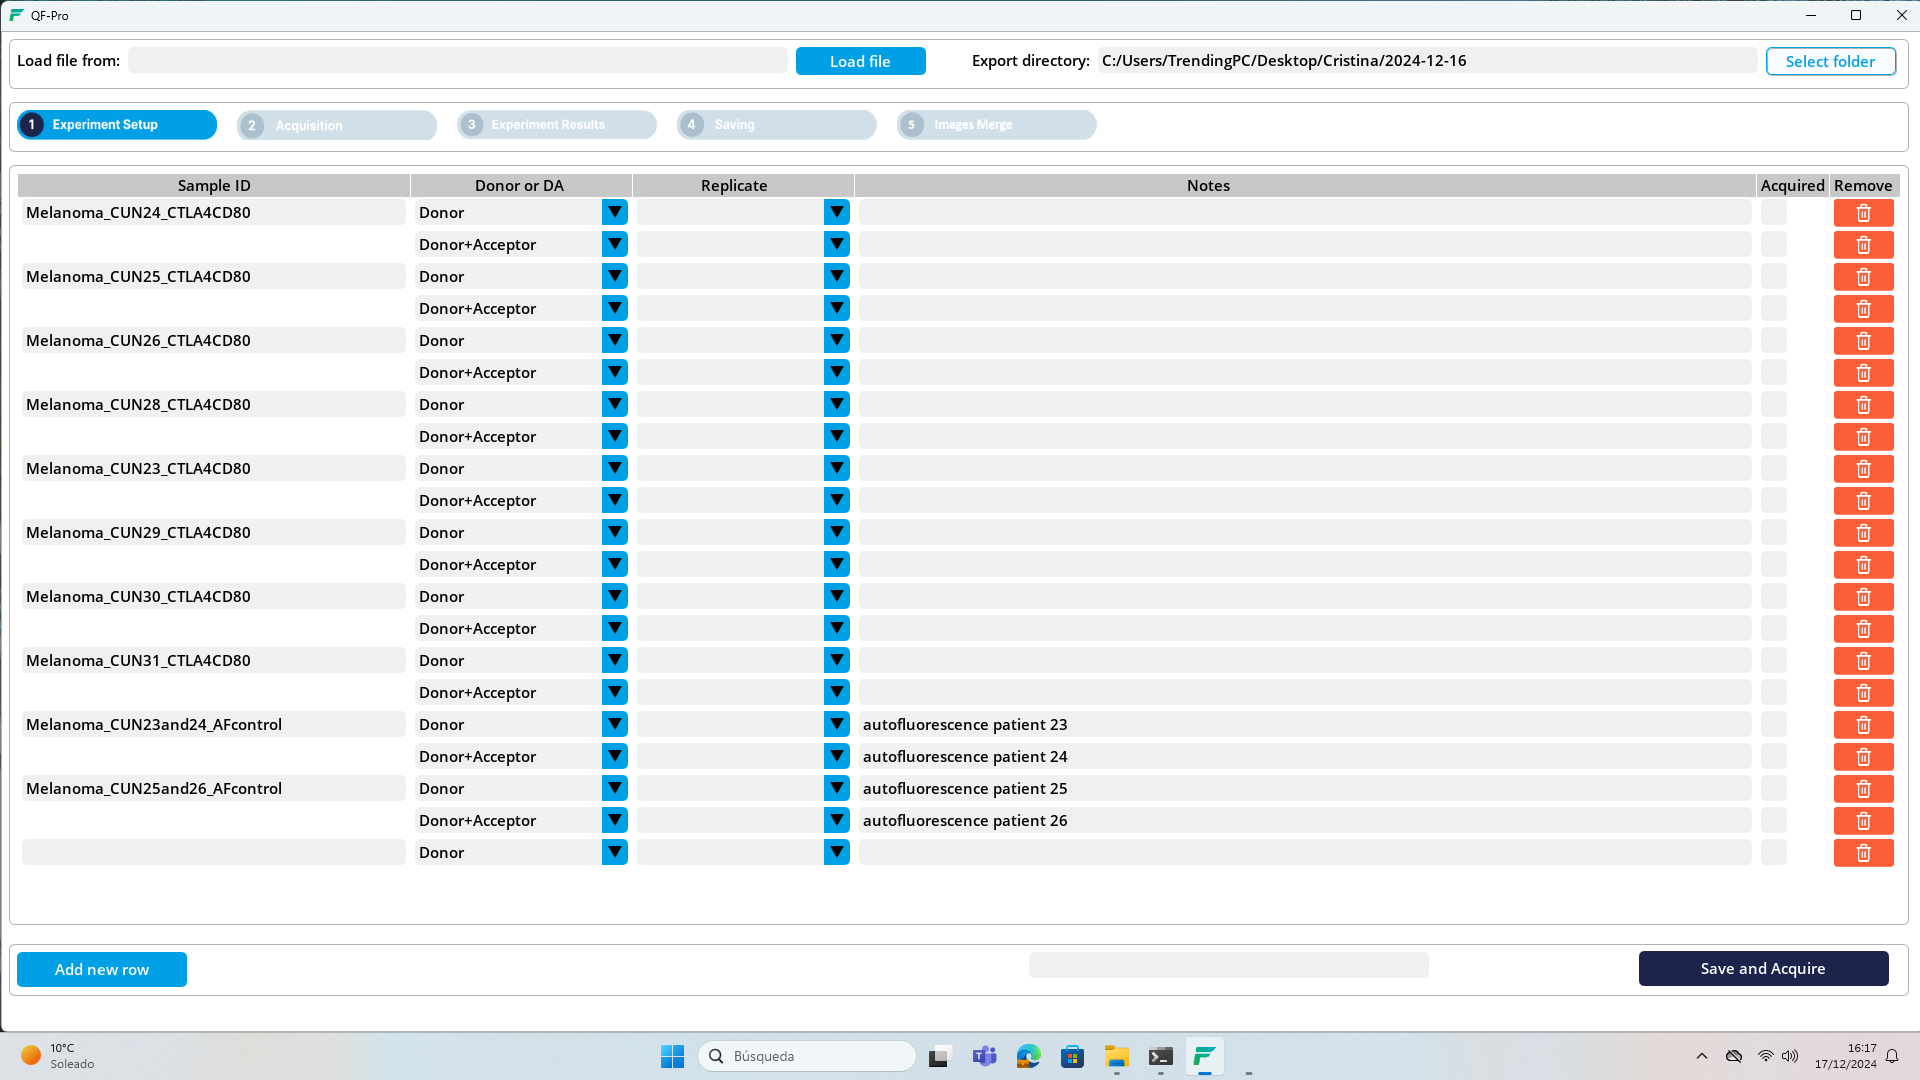1920x1080 pixels.
Task: Open File Explorer from the taskbar
Action: click(x=1116, y=1056)
